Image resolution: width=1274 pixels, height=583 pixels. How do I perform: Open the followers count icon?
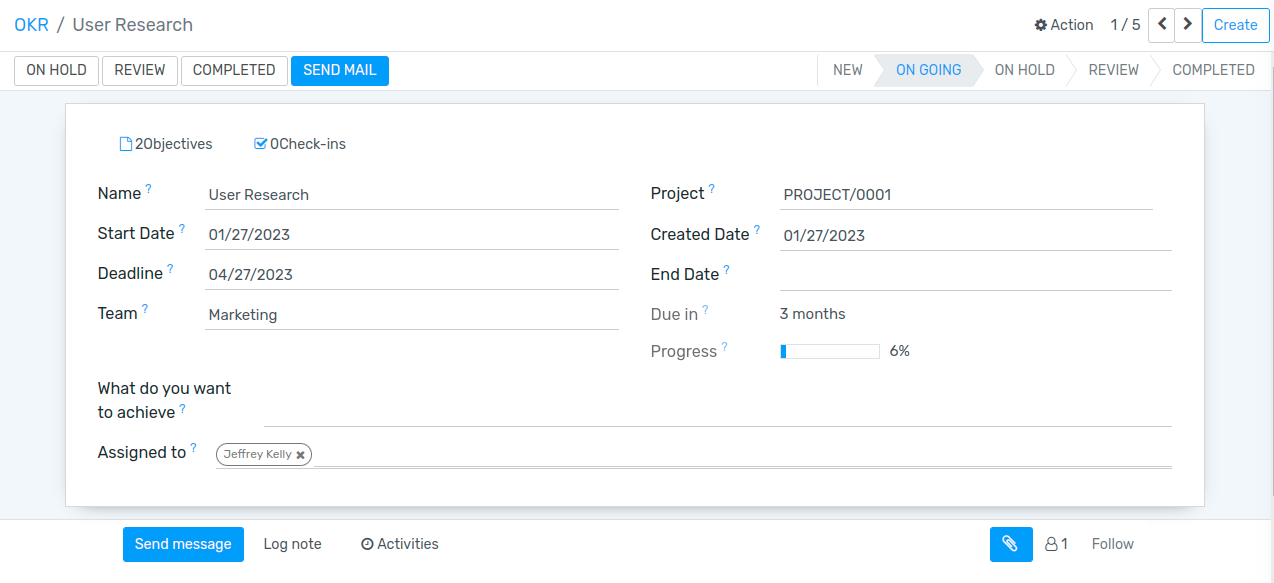point(1056,544)
